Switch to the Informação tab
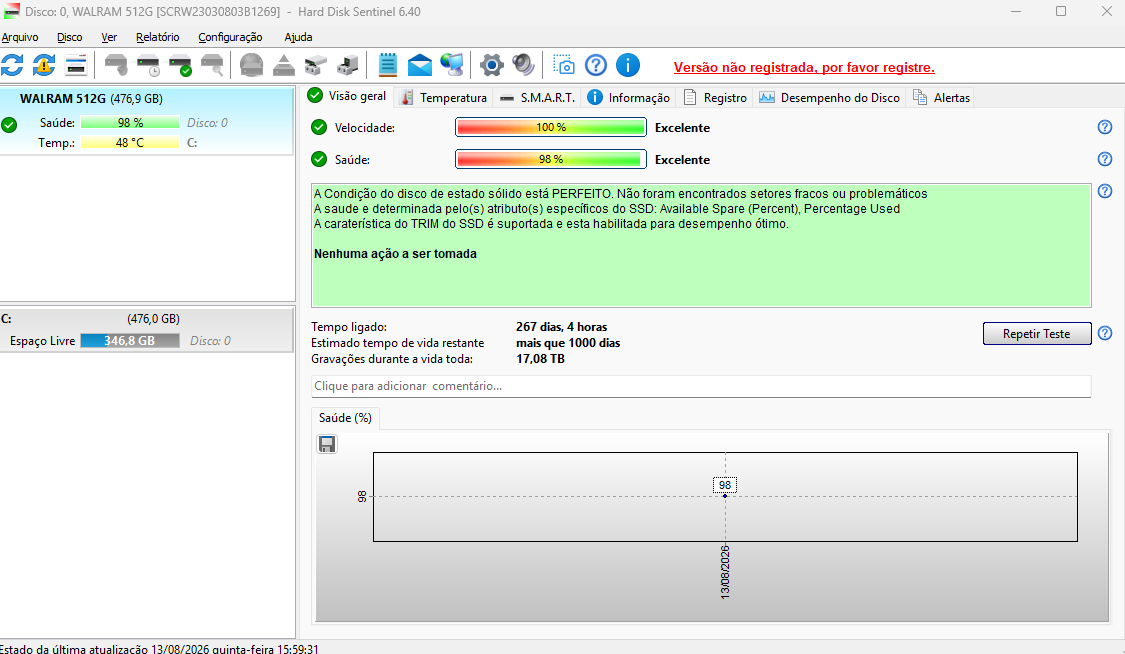This screenshot has width=1125, height=654. click(x=629, y=98)
